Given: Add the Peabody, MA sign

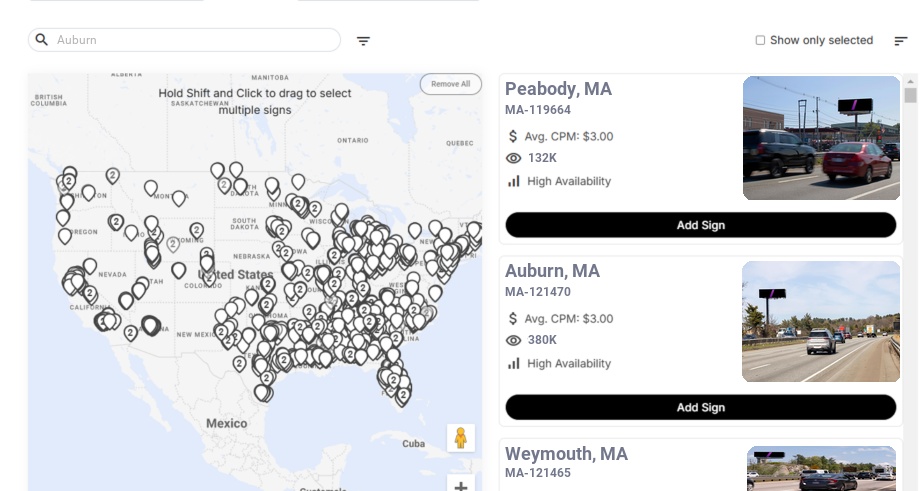Looking at the screenshot, I should [700, 225].
